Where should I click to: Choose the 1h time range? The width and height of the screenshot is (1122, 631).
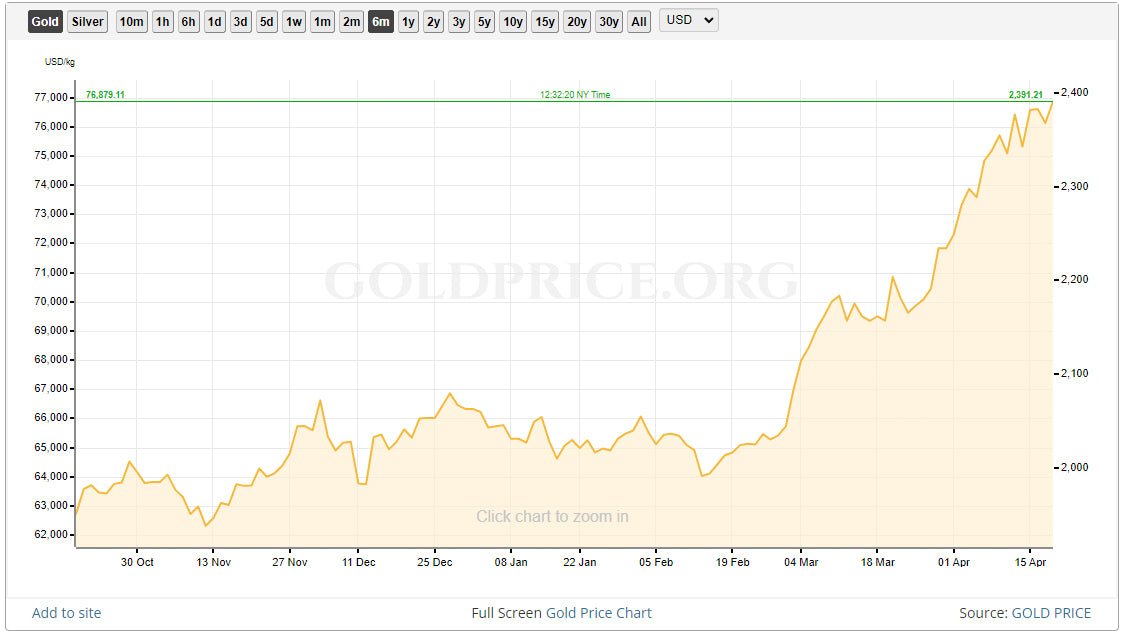click(163, 21)
